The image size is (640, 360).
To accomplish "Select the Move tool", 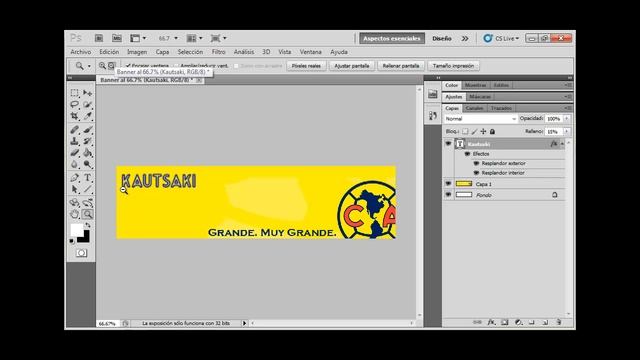I will [87, 93].
